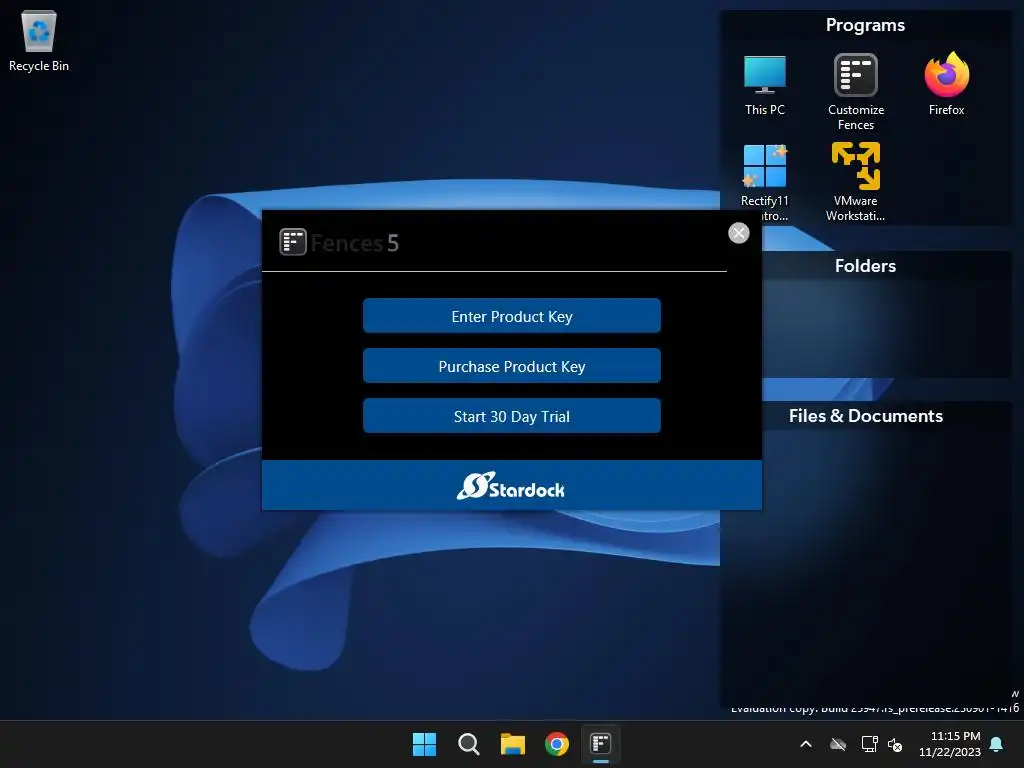Screen dimensions: 1024x768
Task: Click the Enter Product Key button
Action: pos(511,316)
